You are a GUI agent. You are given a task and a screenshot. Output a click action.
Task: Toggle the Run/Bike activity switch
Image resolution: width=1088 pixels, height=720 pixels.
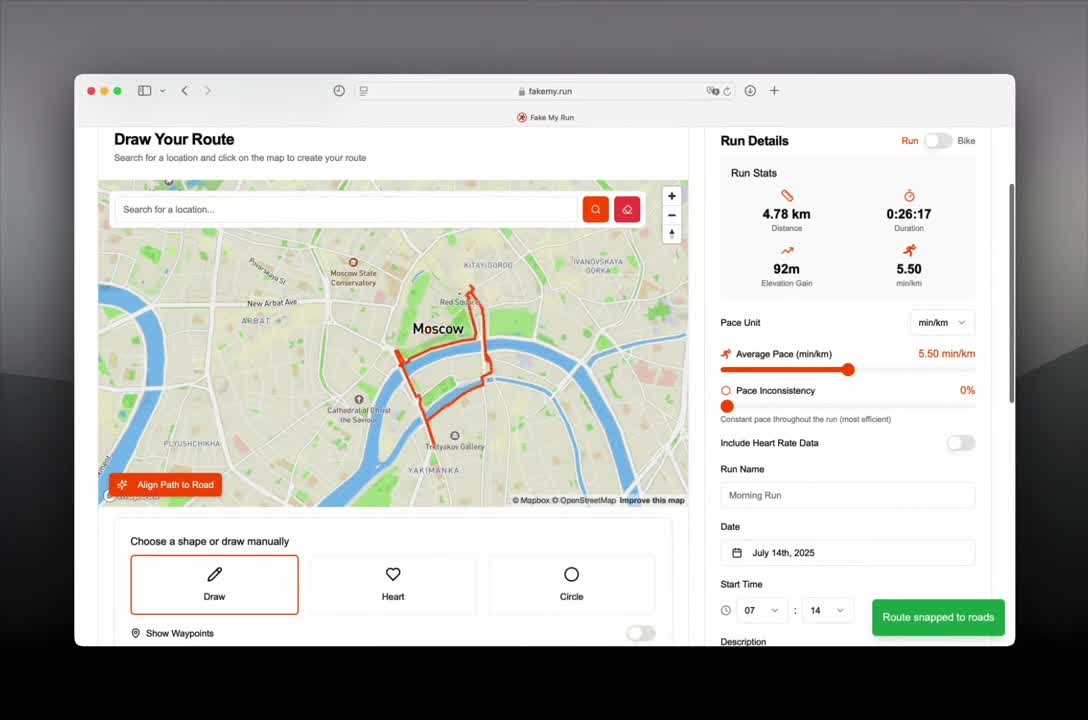(938, 141)
